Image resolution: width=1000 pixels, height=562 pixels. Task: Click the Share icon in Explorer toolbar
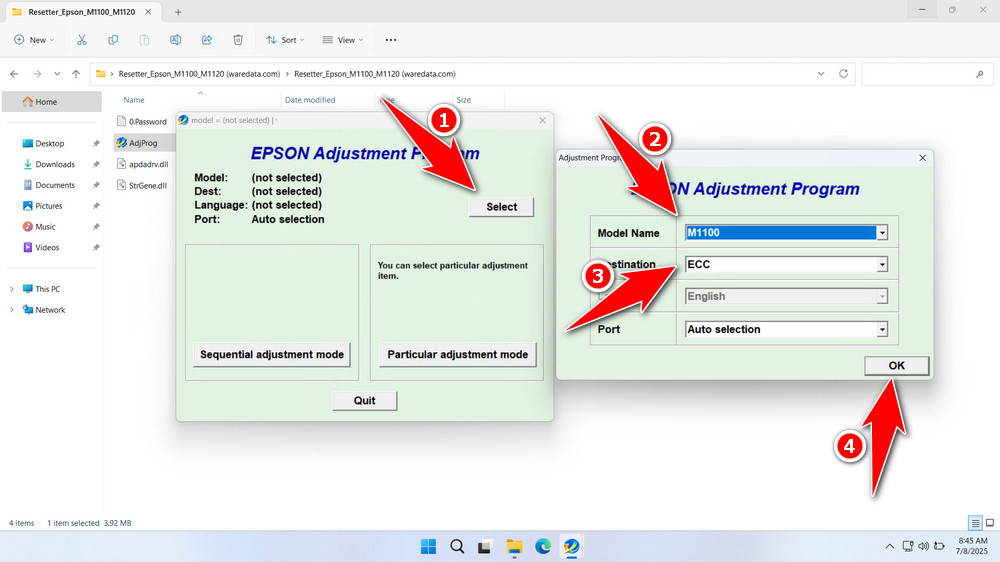tap(207, 40)
